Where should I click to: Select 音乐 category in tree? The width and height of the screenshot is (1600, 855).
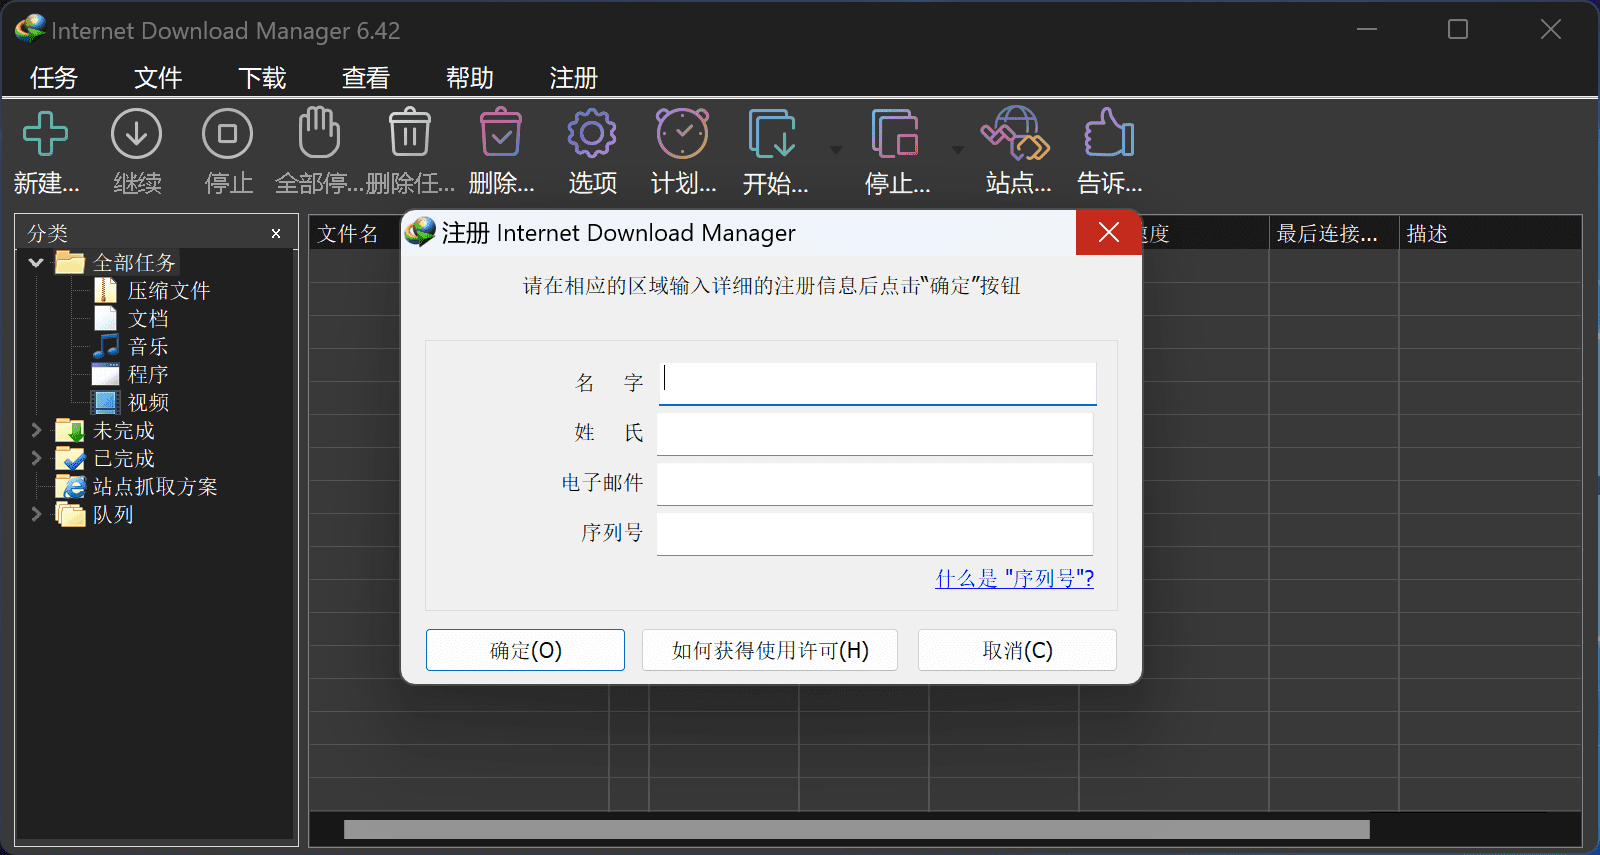tap(148, 347)
